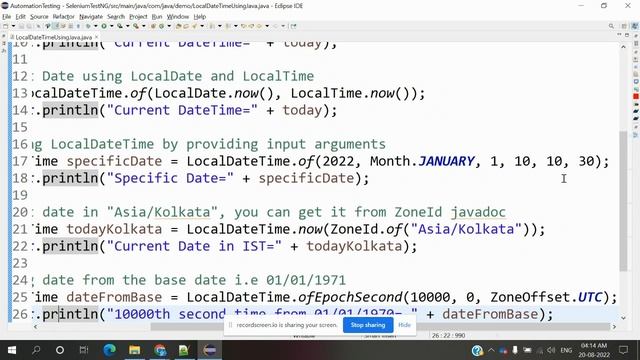Click specificDate variable in line 18
The image size is (640, 360).
tap(307, 178)
